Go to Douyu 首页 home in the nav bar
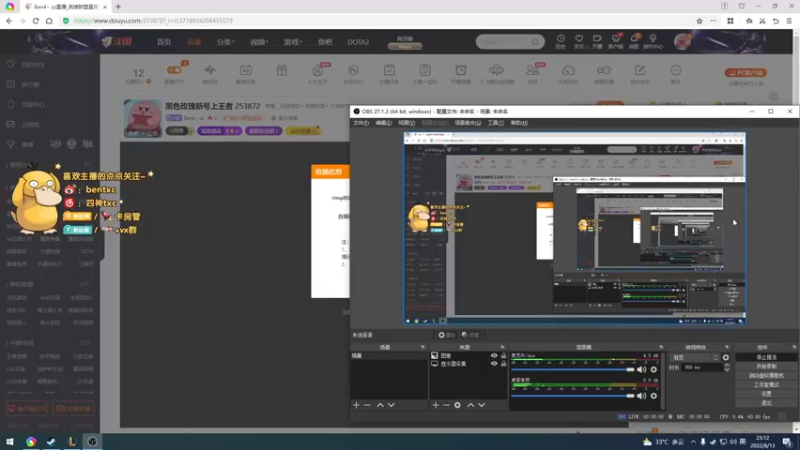This screenshot has height=450, width=800. pos(164,42)
